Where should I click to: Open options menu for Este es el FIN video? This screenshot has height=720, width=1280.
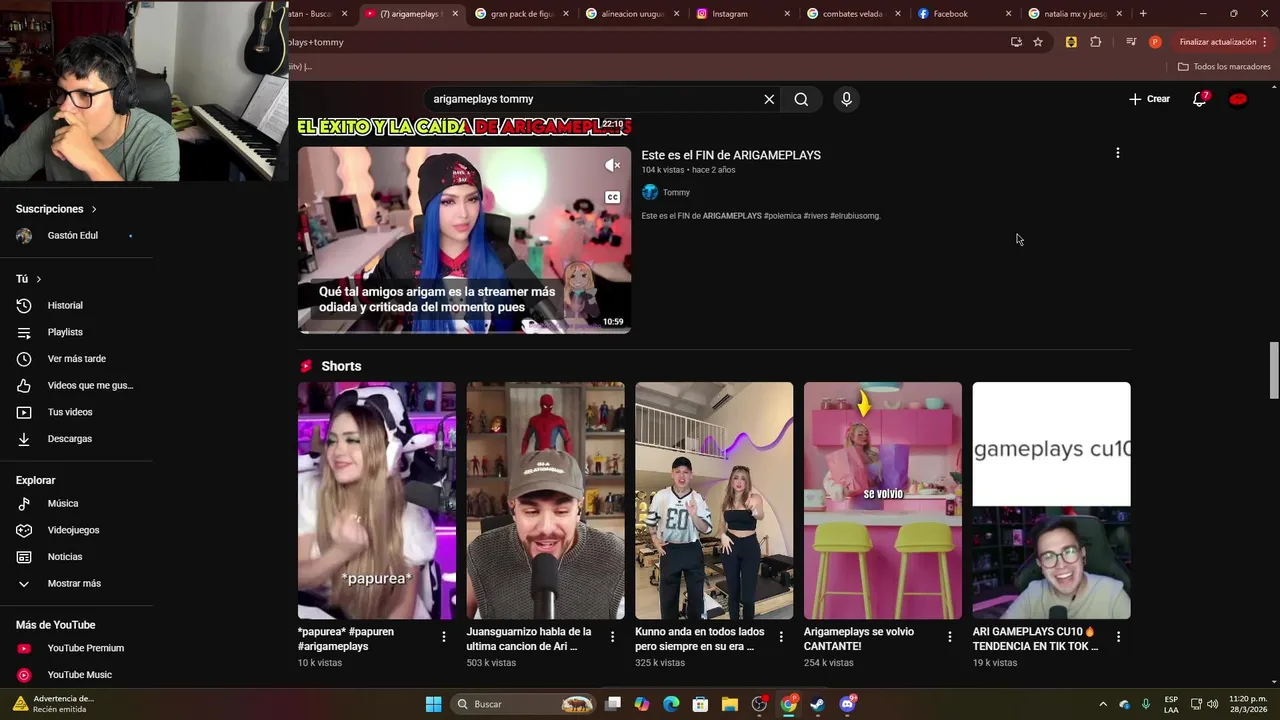pos(1118,153)
